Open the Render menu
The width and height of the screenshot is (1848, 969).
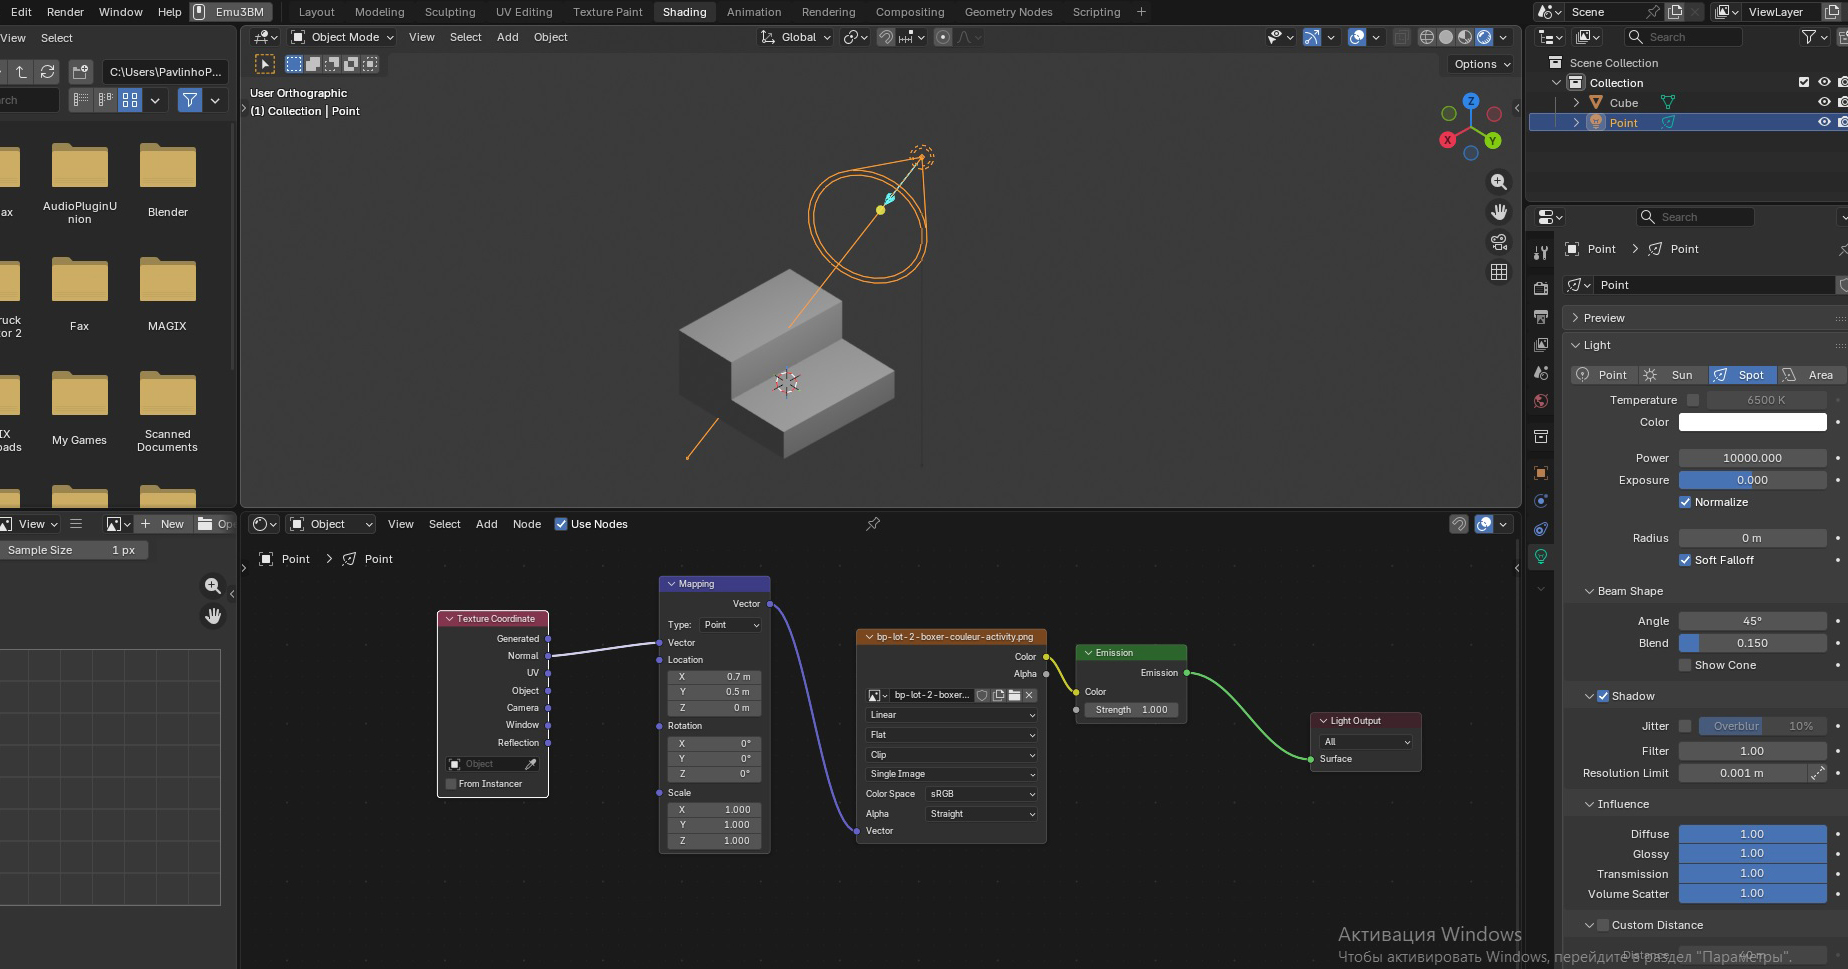click(x=65, y=12)
